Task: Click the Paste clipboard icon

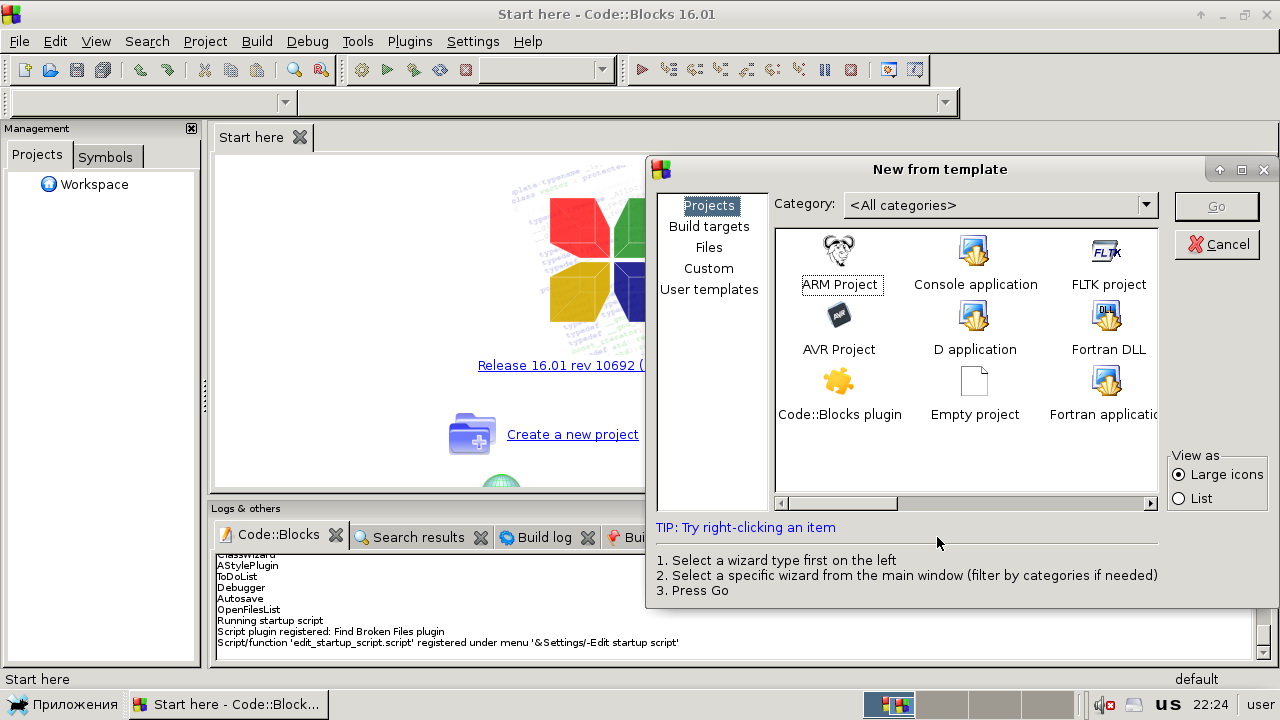Action: tap(257, 70)
